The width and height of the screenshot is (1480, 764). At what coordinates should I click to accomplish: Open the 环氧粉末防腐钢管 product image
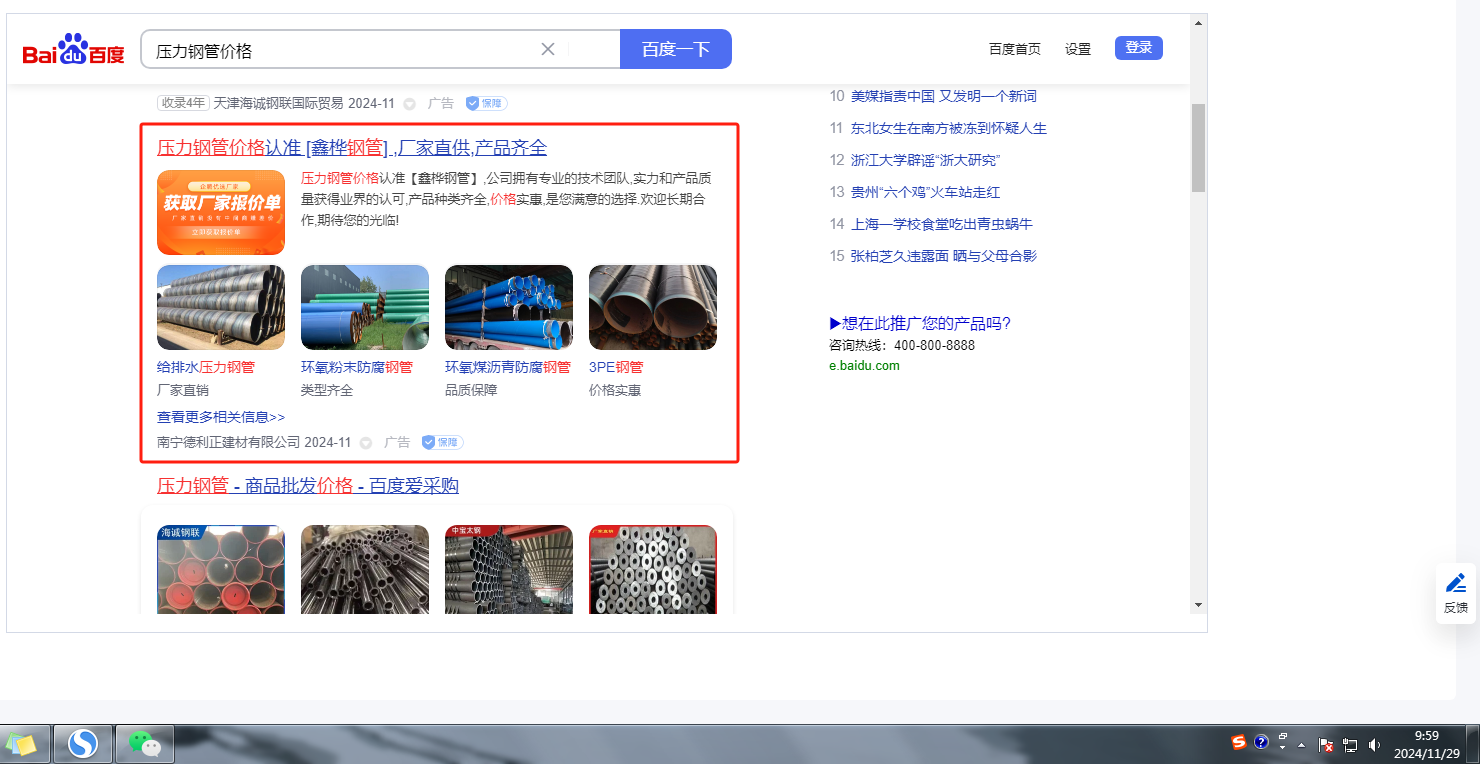(x=365, y=307)
